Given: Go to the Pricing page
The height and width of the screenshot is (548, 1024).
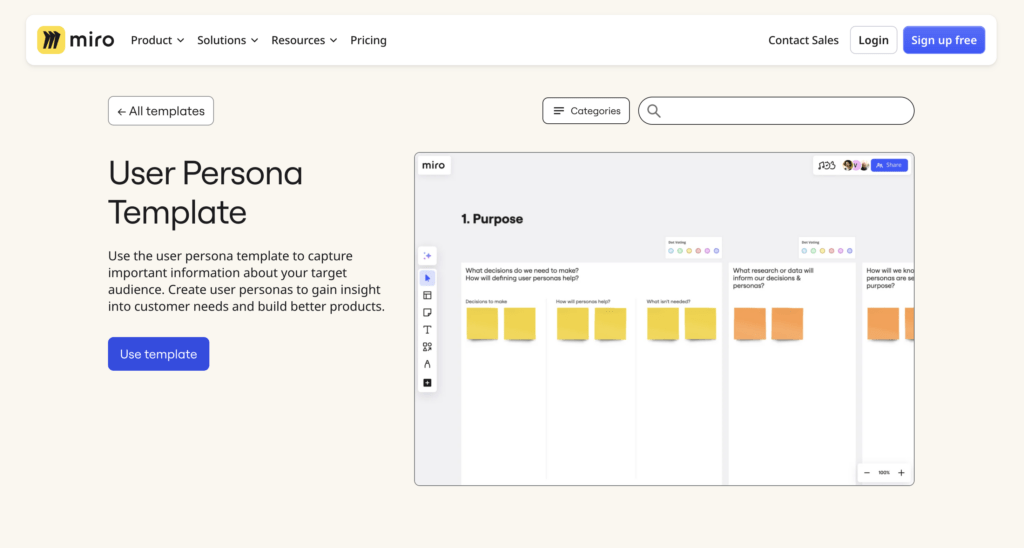Looking at the screenshot, I should point(368,40).
